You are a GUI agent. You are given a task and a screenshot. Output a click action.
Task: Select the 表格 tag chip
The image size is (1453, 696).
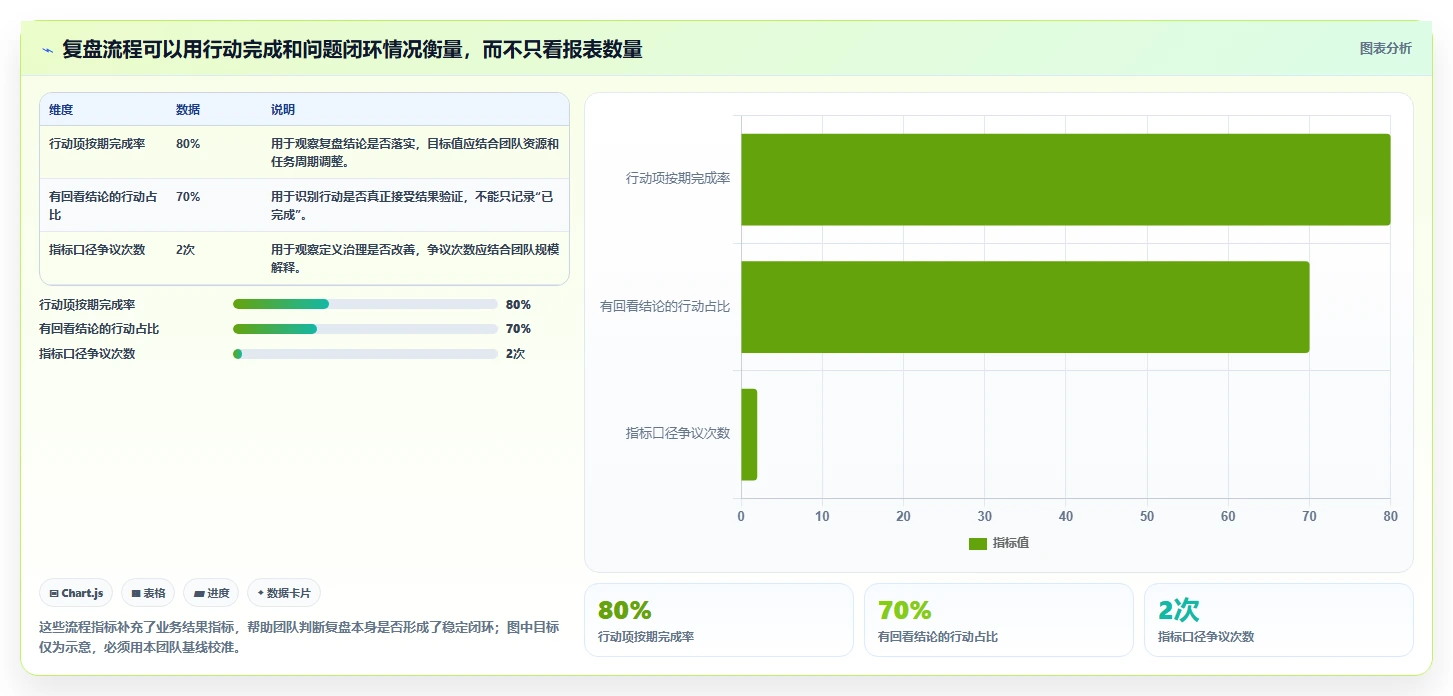point(148,593)
